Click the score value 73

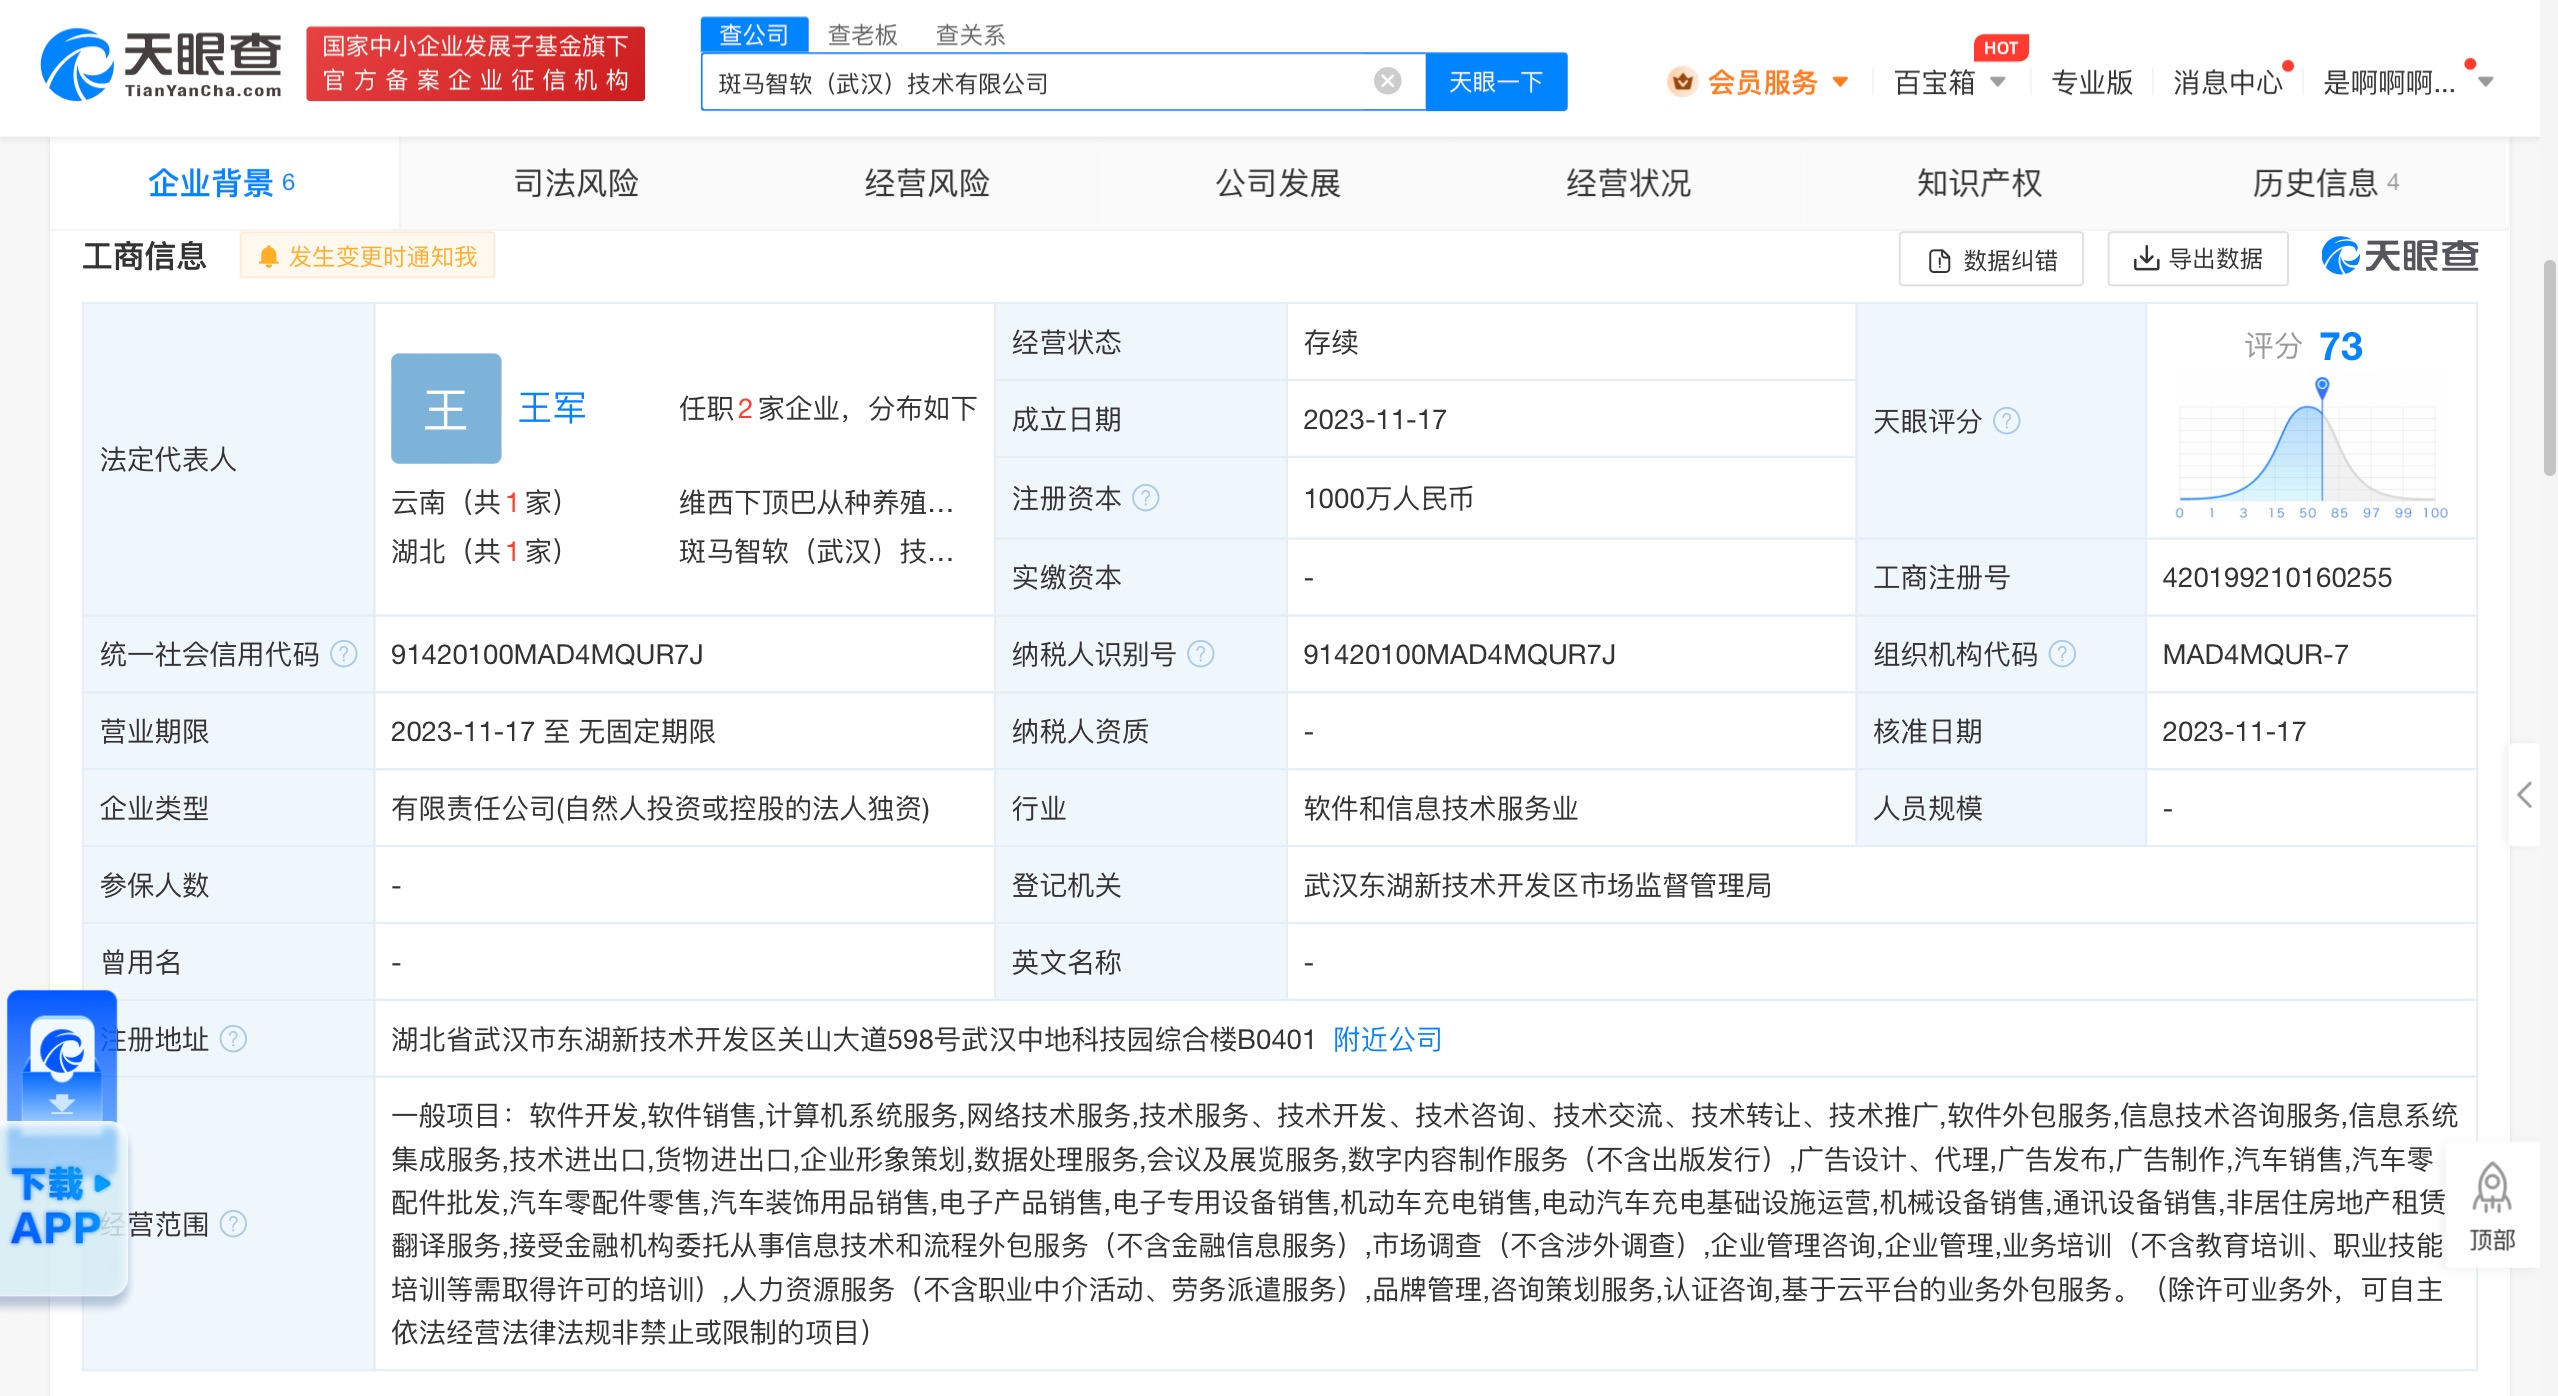pos(2340,346)
